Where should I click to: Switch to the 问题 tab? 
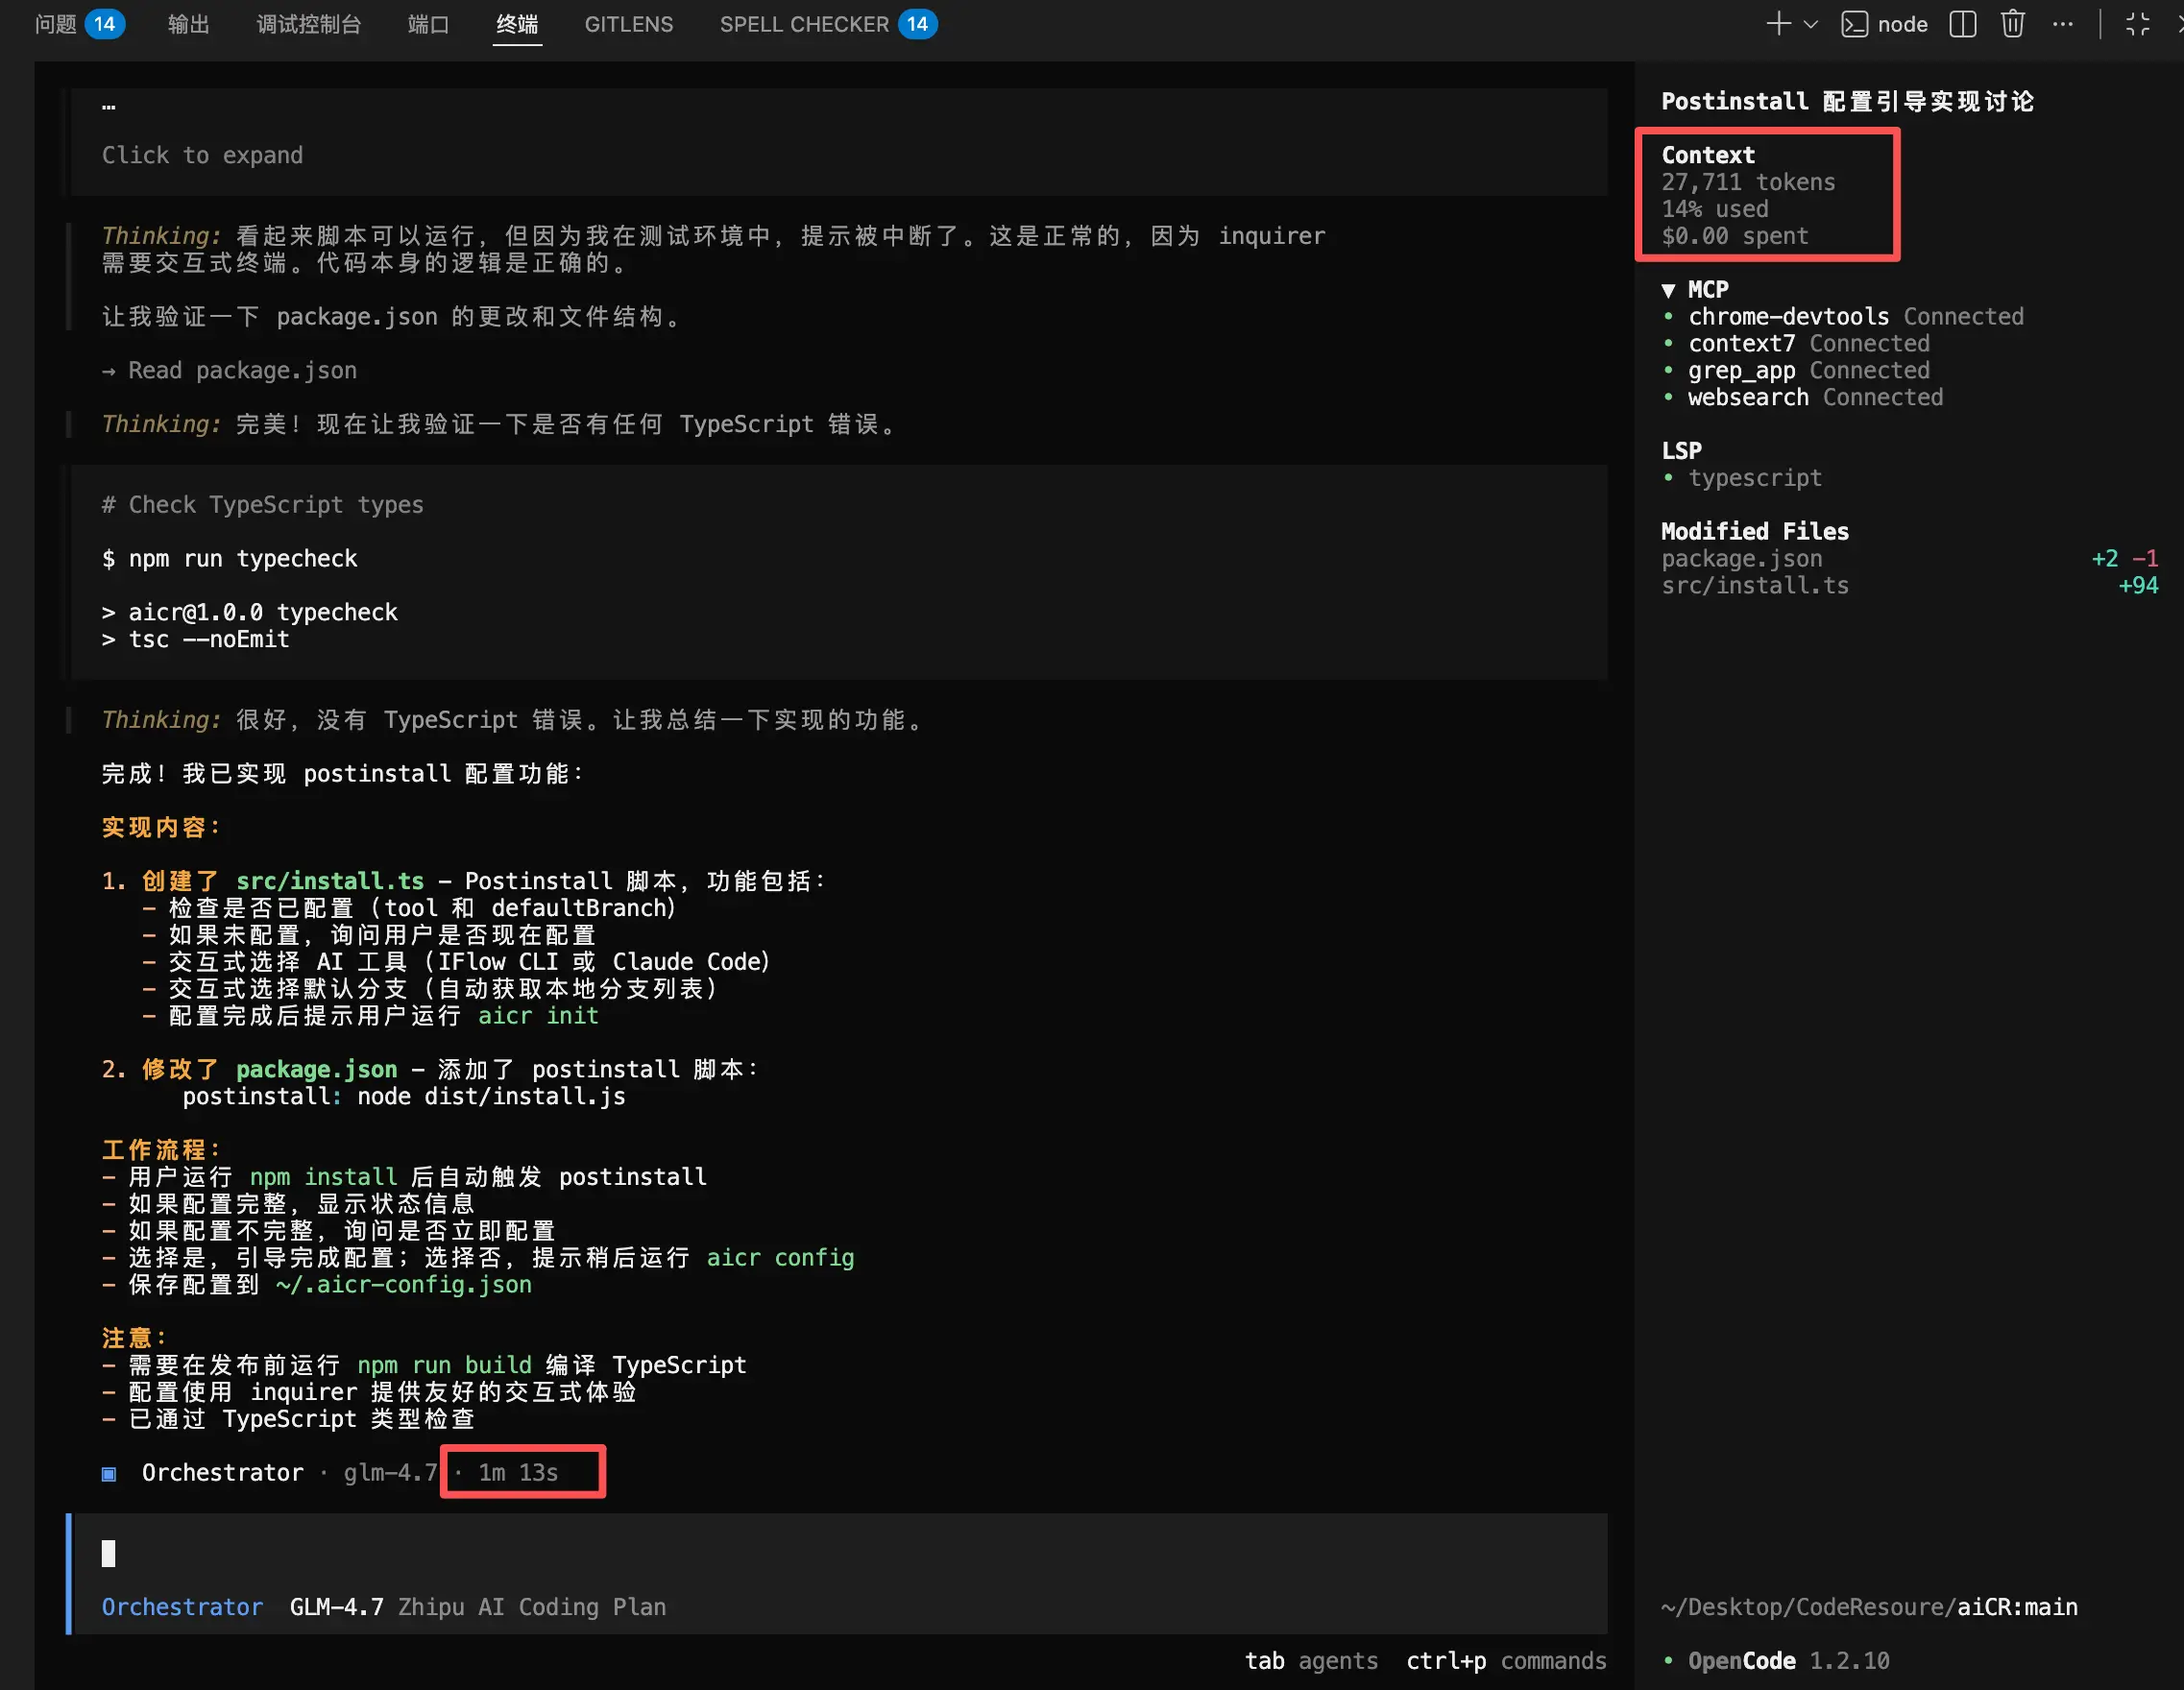(x=56, y=24)
